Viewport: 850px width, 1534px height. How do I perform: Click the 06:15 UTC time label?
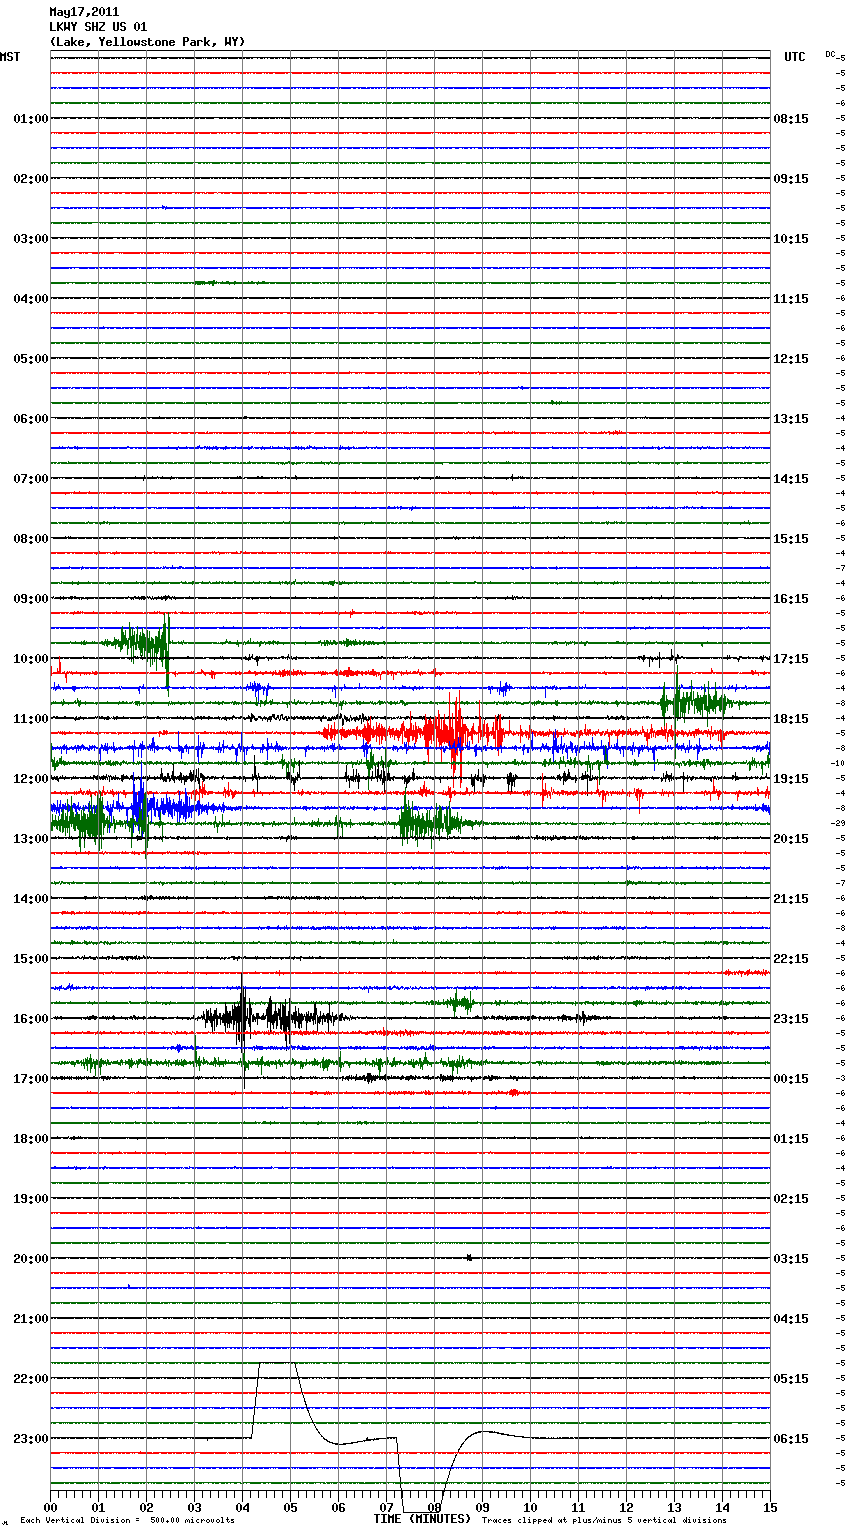pos(791,1439)
